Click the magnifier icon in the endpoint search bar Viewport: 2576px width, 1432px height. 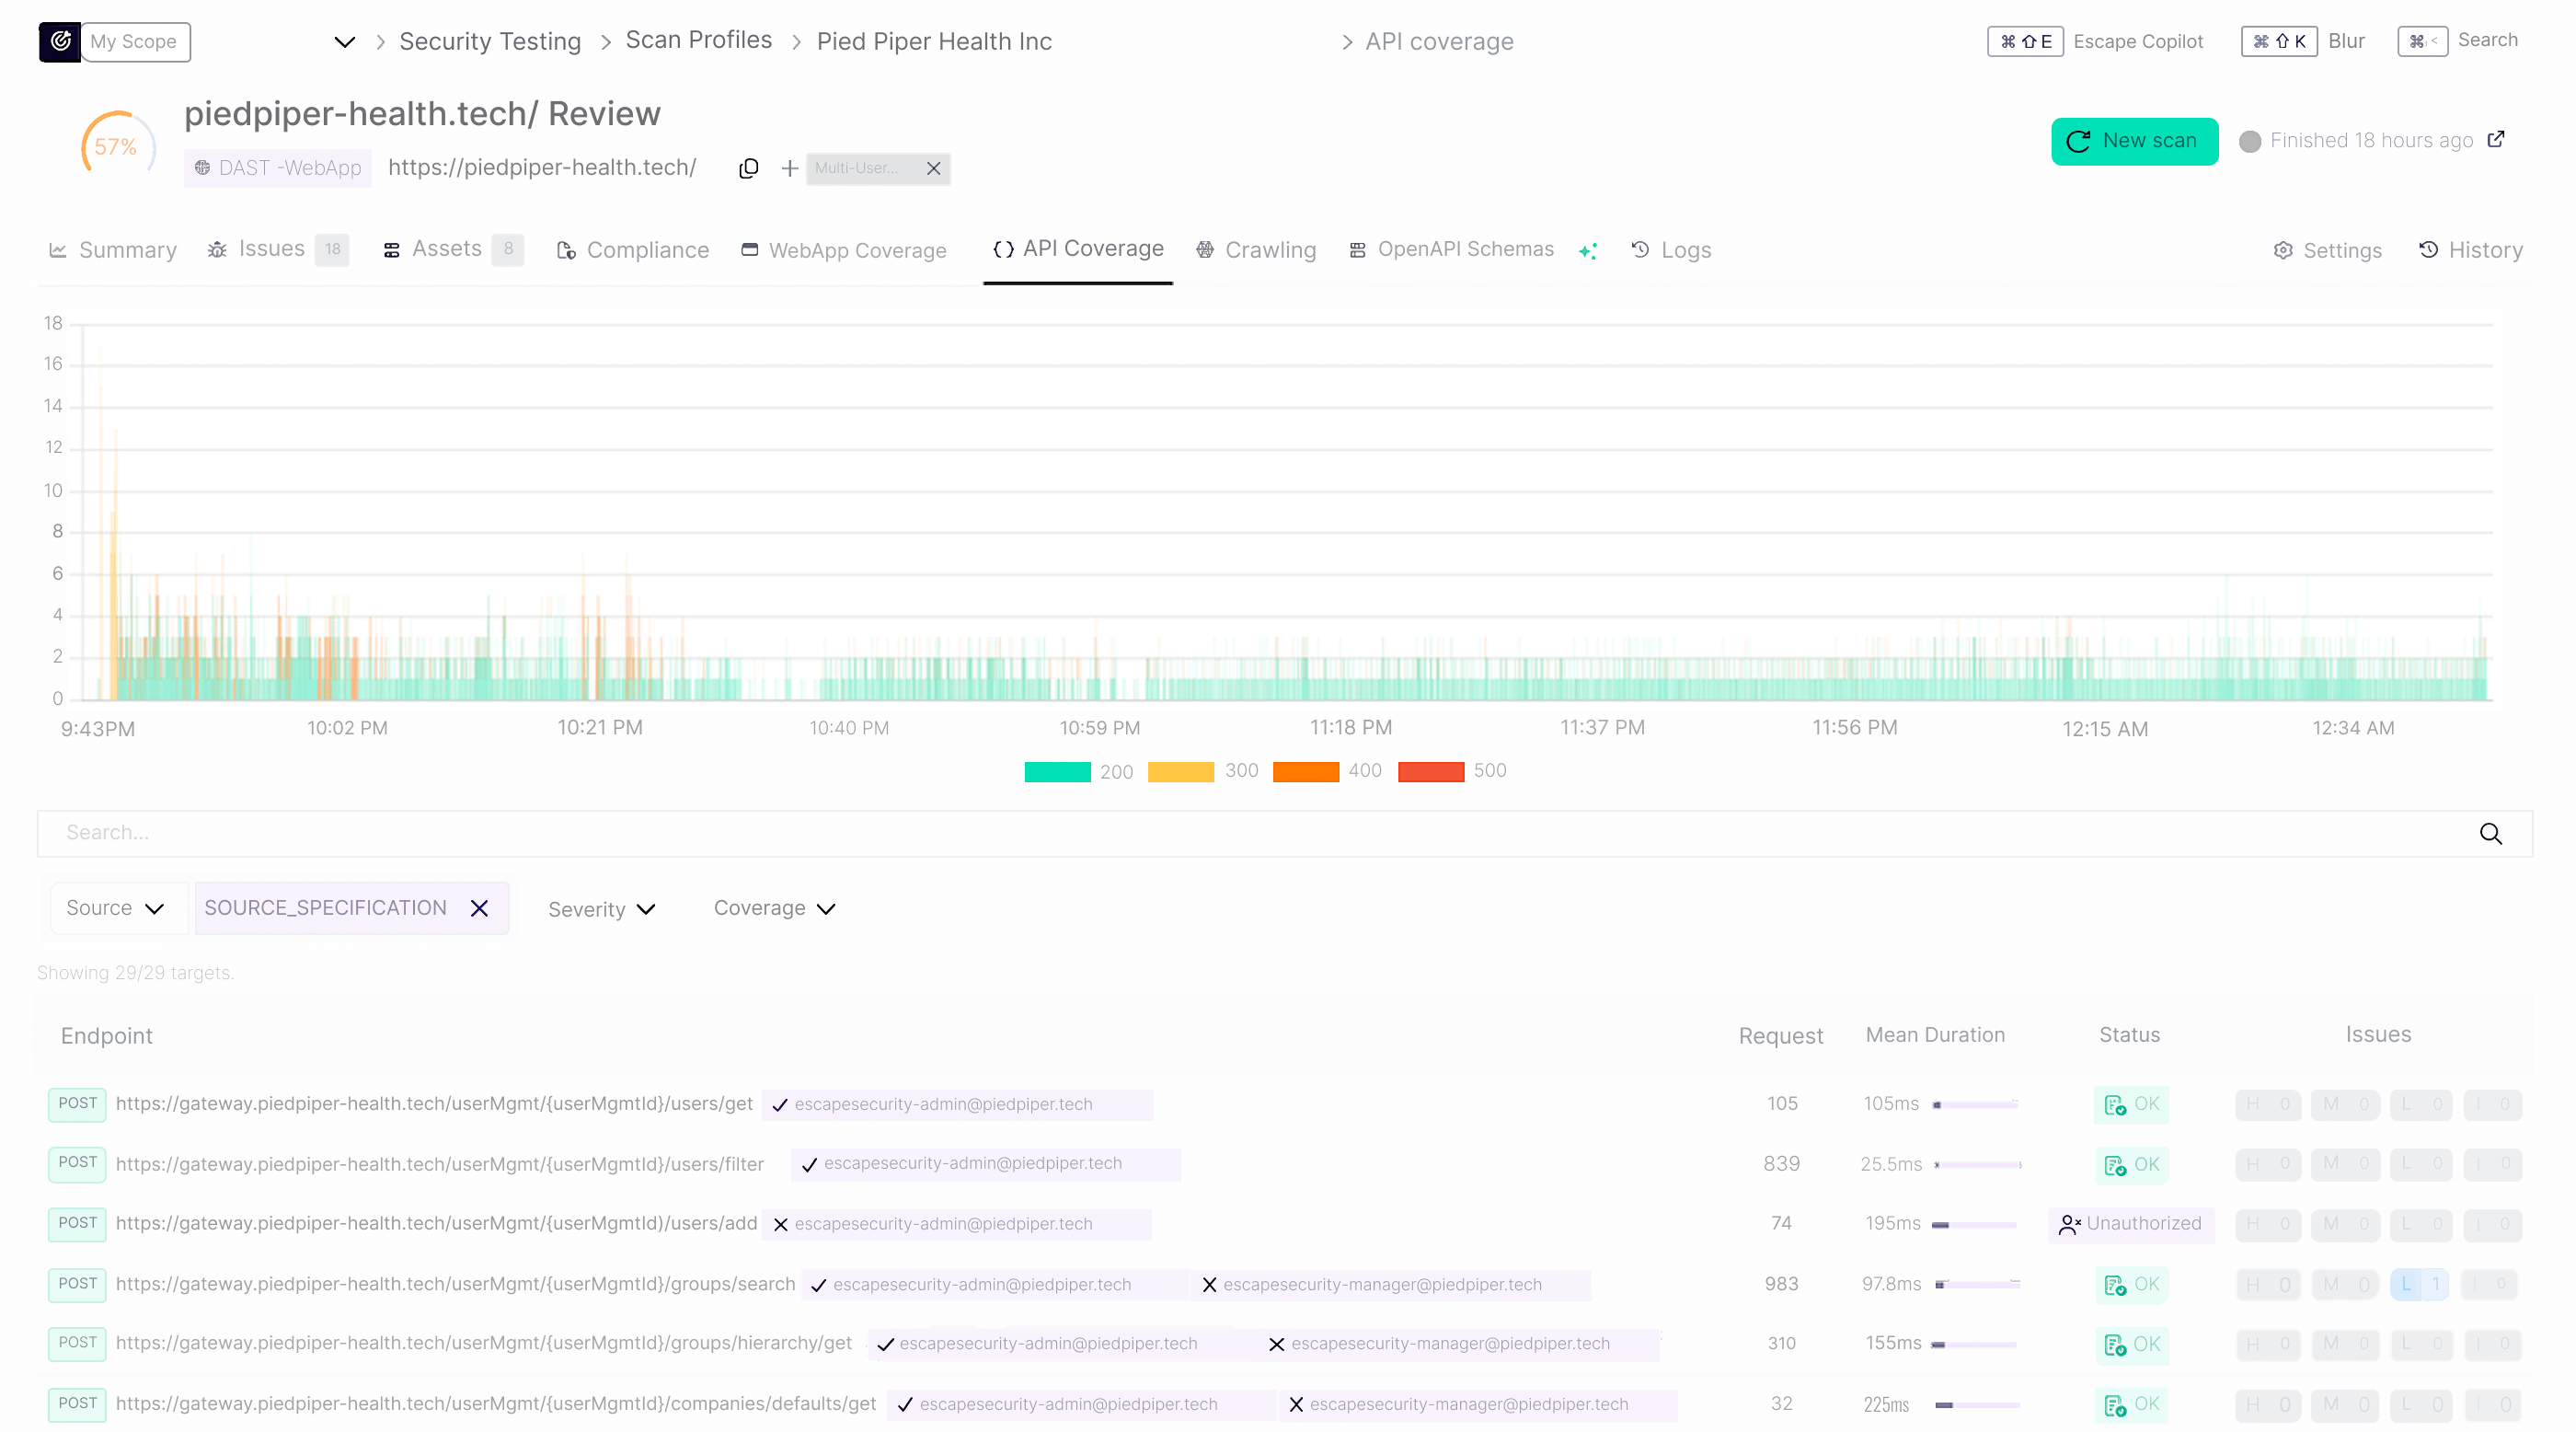click(x=2490, y=833)
